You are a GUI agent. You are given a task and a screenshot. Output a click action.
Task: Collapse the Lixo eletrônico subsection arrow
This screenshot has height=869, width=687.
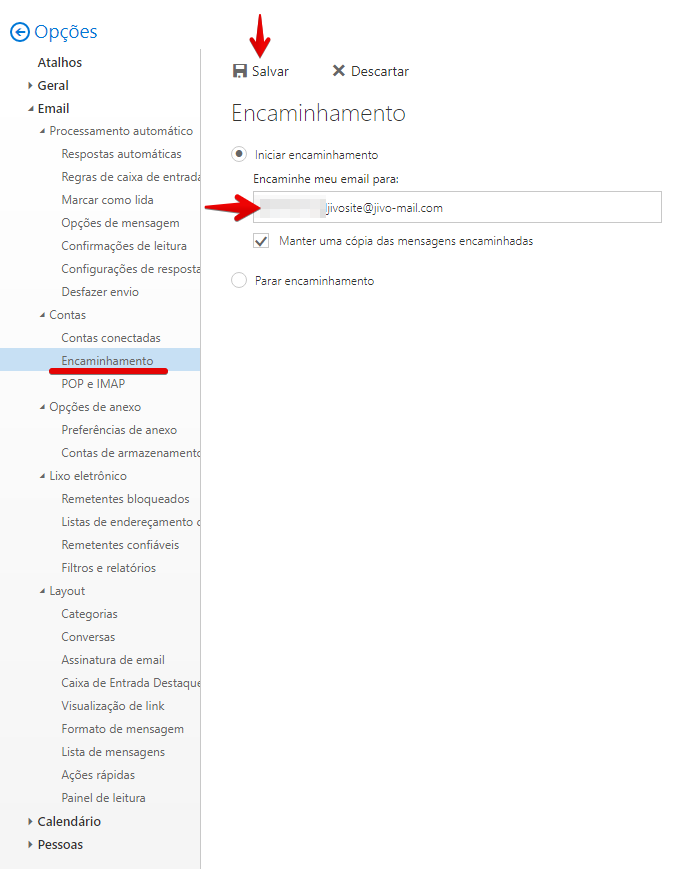(x=42, y=476)
